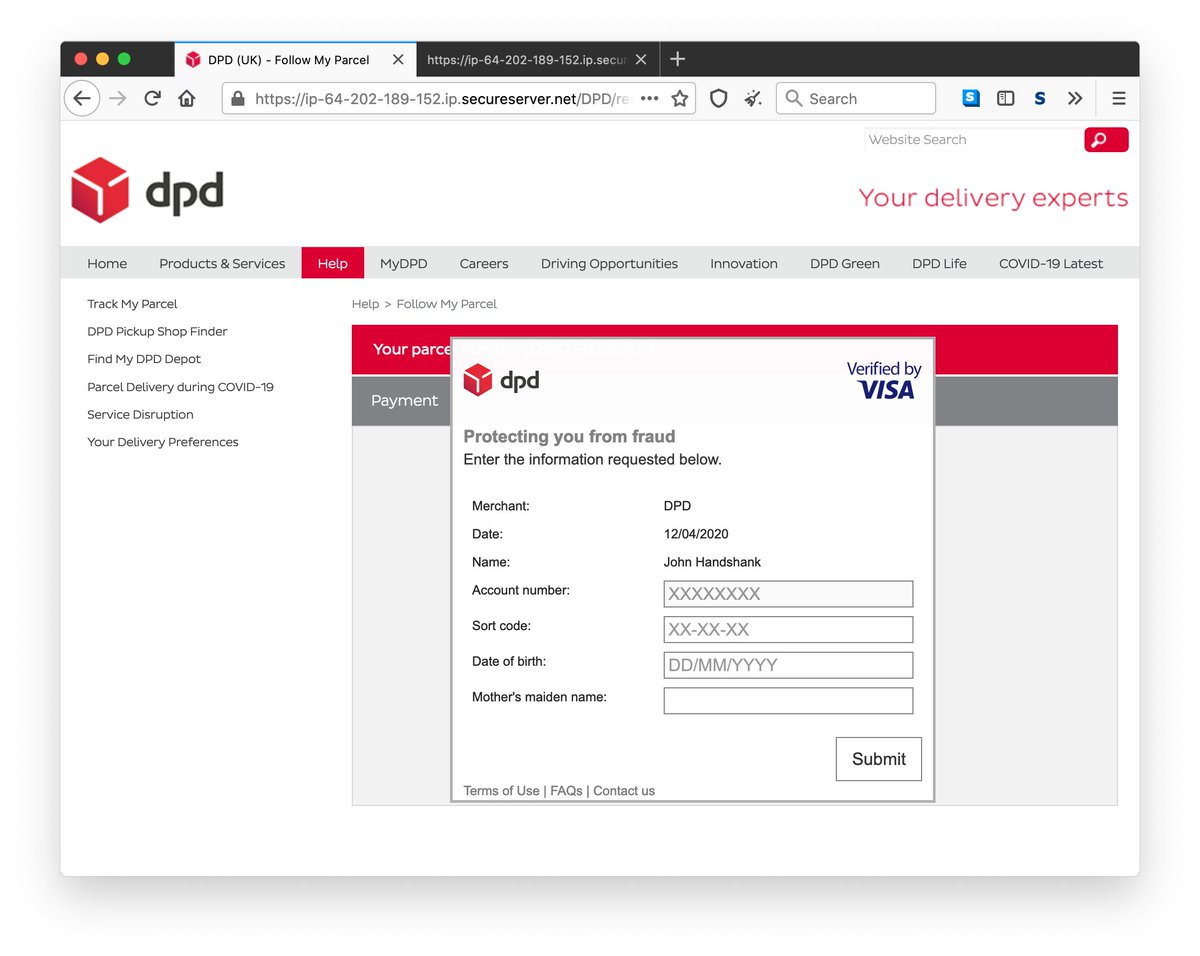Open the Firefox hamburger menu
This screenshot has width=1200, height=956.
click(1119, 98)
